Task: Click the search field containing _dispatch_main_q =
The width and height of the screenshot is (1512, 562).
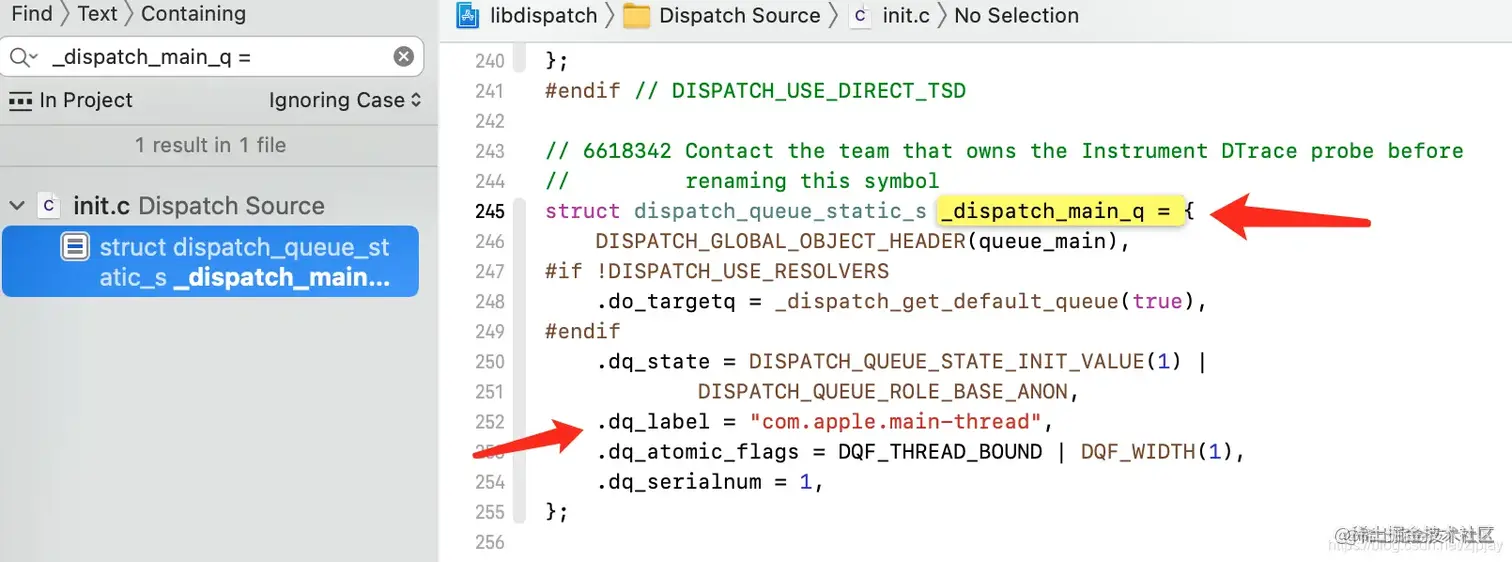Action: tap(212, 57)
